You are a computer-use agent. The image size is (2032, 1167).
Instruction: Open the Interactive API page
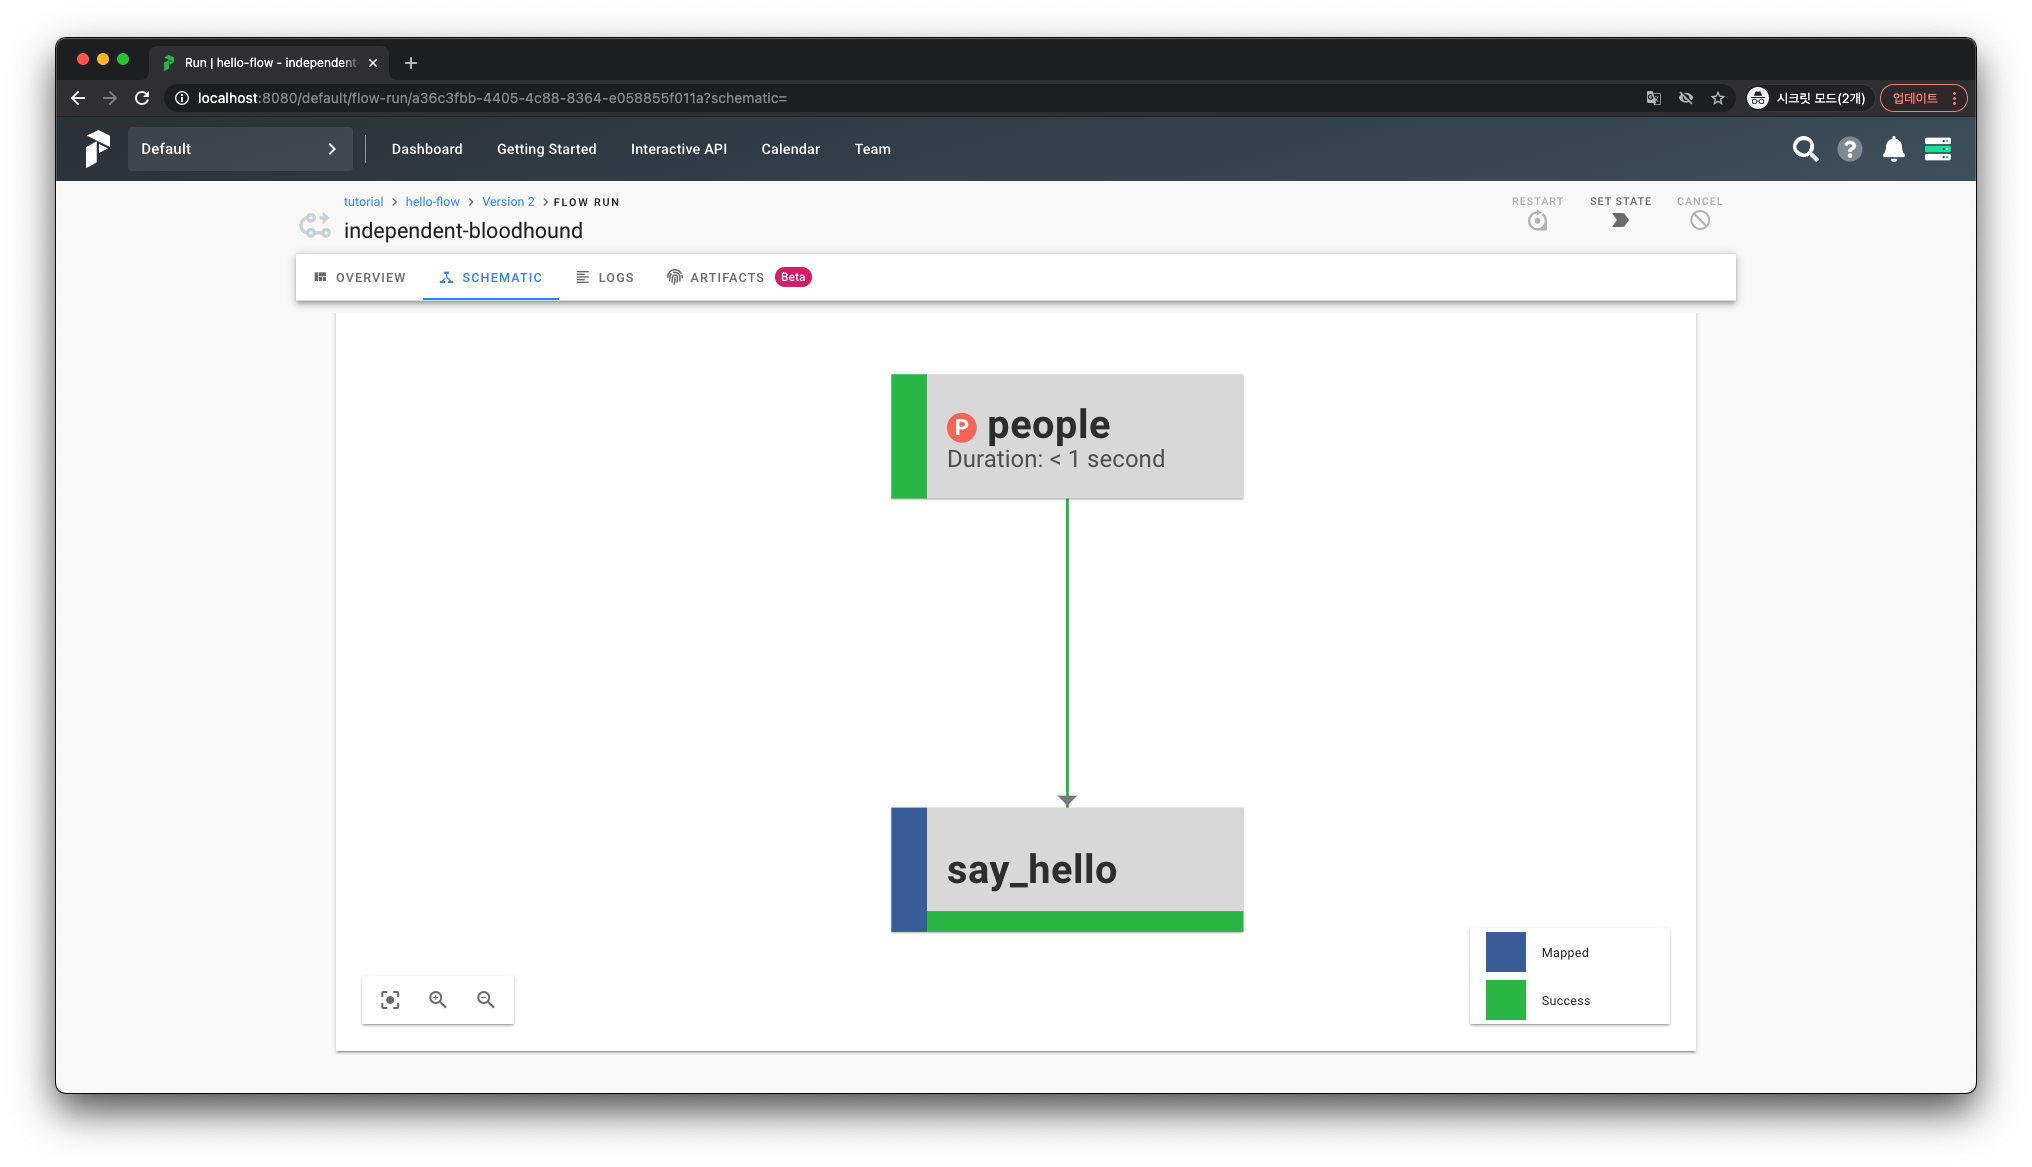(x=678, y=149)
